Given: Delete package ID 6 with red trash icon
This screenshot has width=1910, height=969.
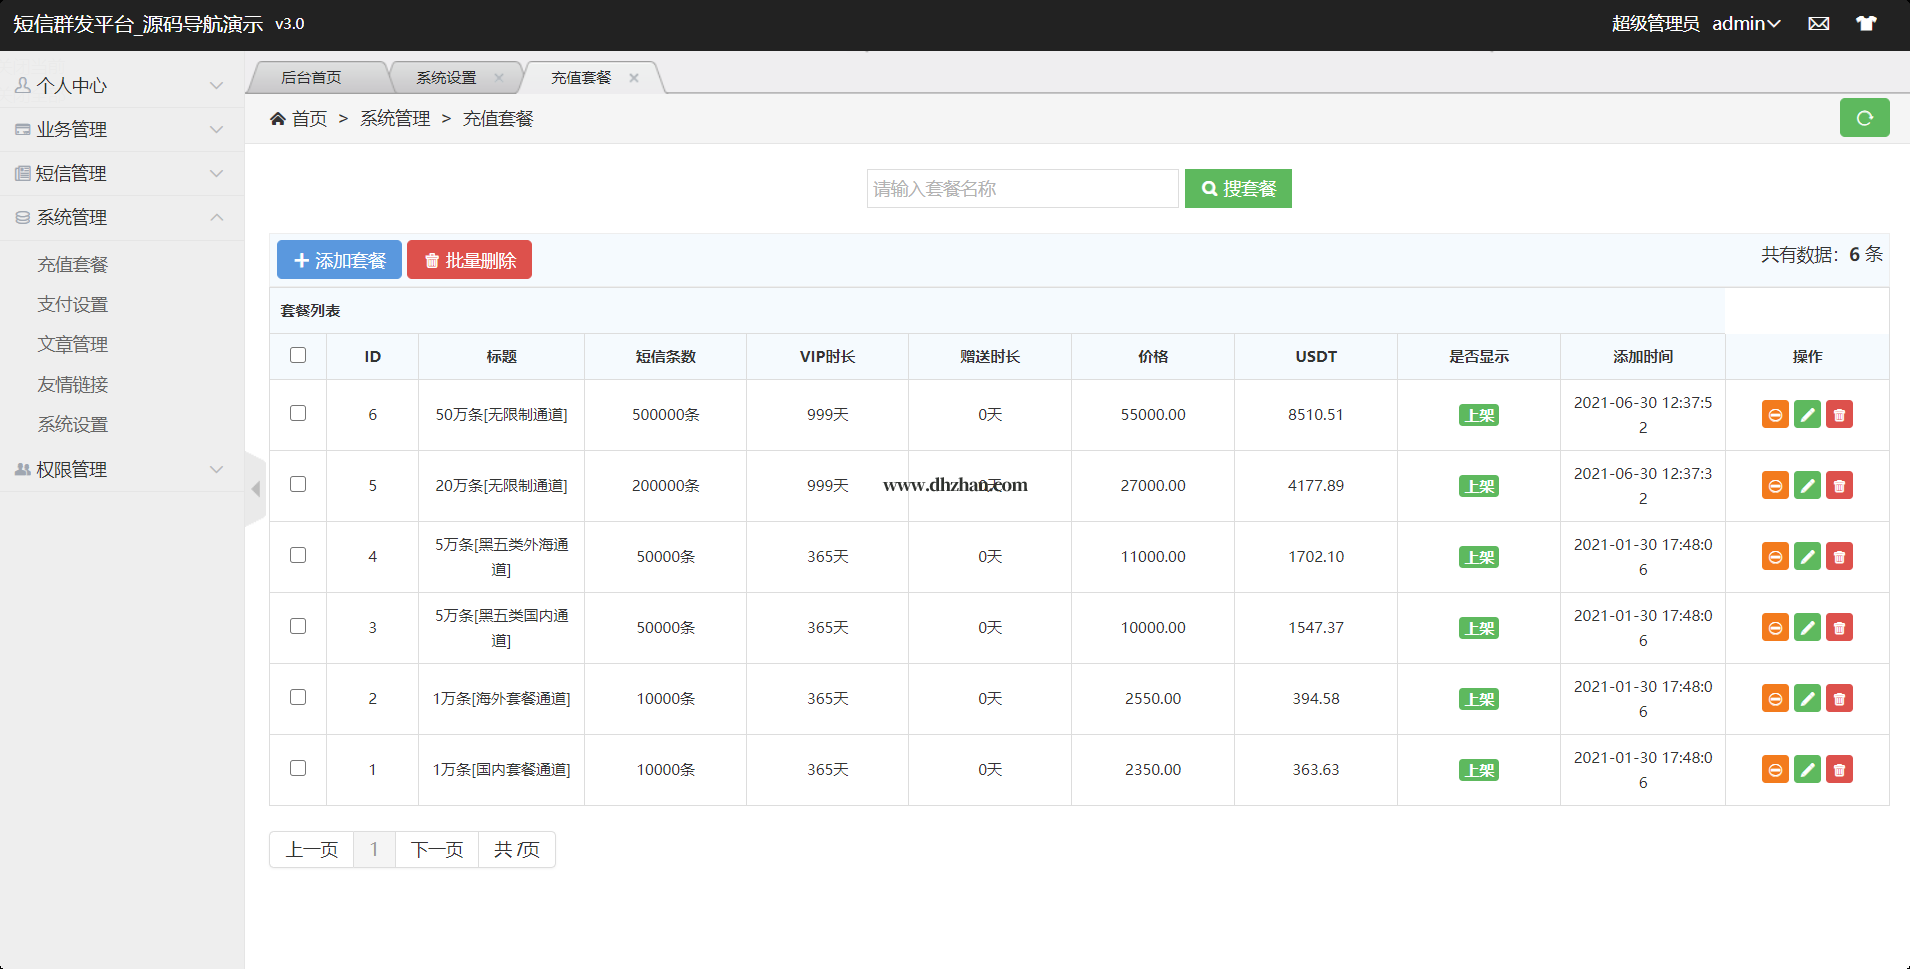Looking at the screenshot, I should point(1839,415).
